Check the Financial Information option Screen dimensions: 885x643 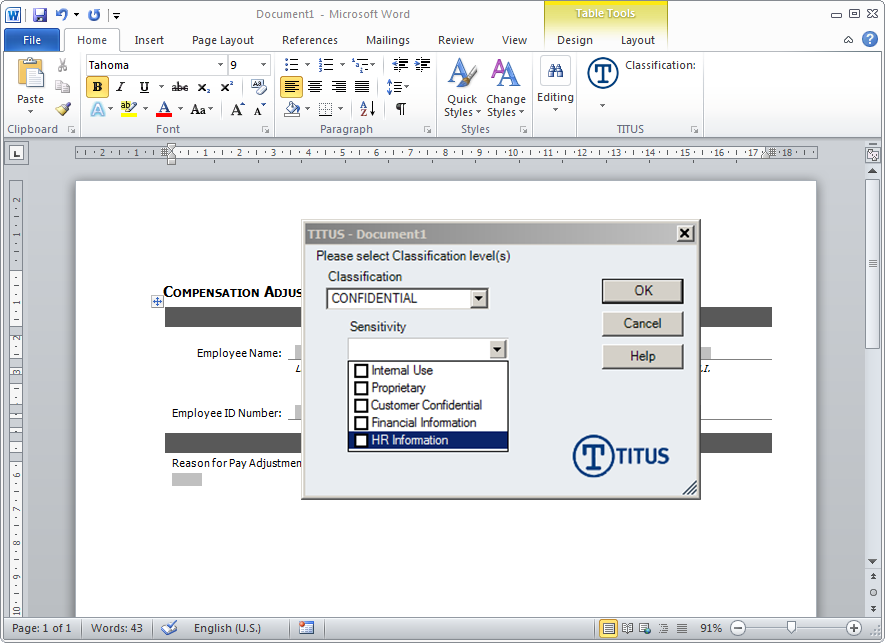361,423
